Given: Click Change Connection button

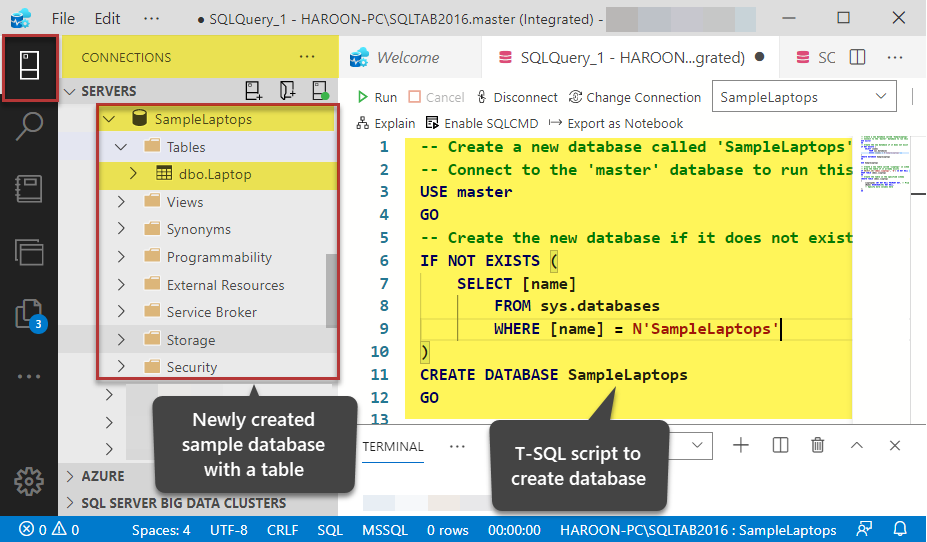Looking at the screenshot, I should click(x=634, y=97).
